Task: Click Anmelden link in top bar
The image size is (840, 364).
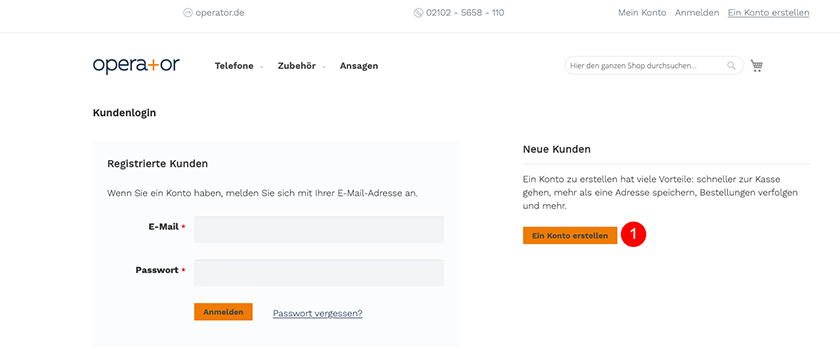Action: pos(697,12)
